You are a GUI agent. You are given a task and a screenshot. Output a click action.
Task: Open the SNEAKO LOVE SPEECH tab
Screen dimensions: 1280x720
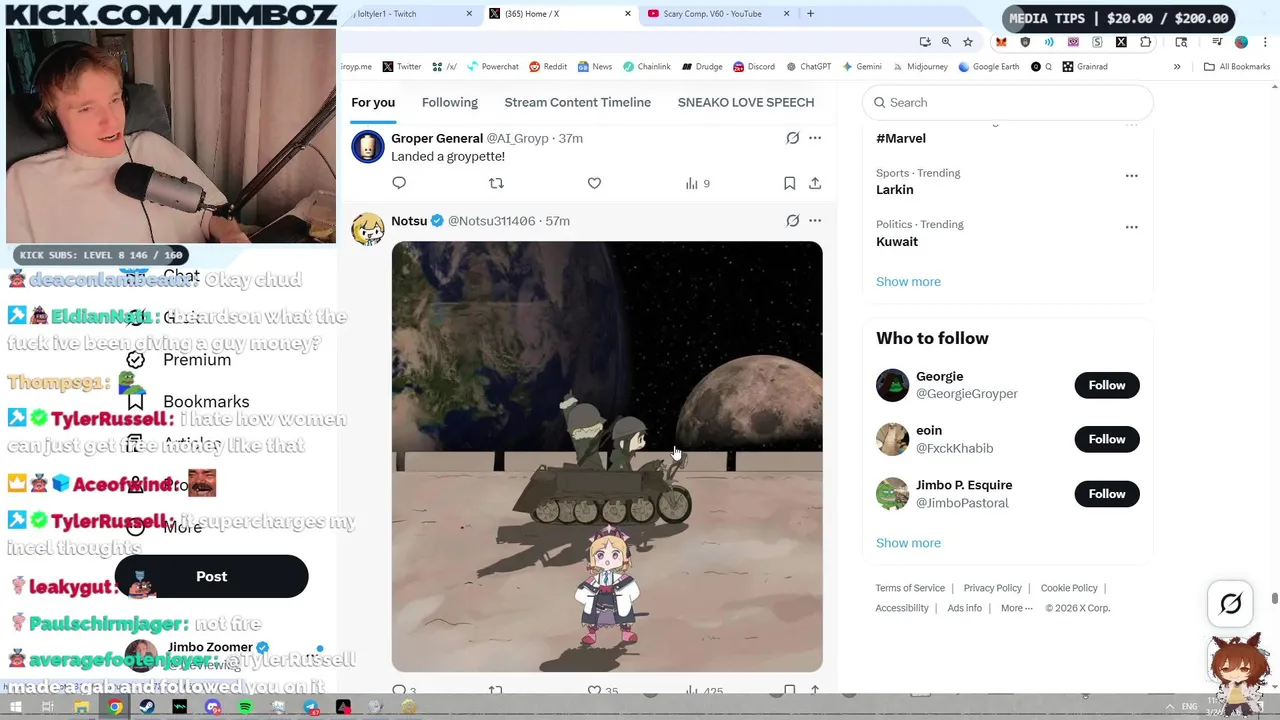pos(746,102)
